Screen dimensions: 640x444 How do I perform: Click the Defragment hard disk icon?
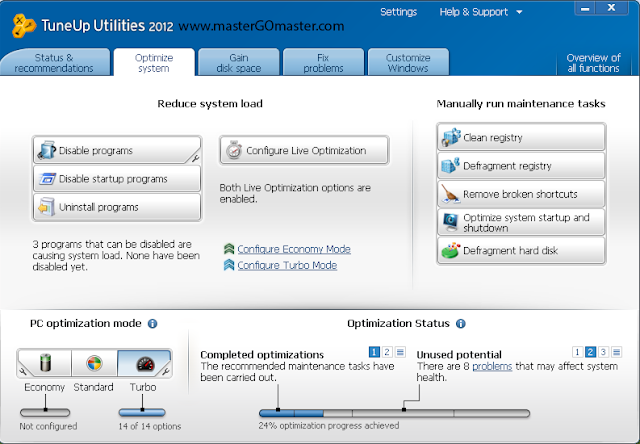tap(451, 251)
